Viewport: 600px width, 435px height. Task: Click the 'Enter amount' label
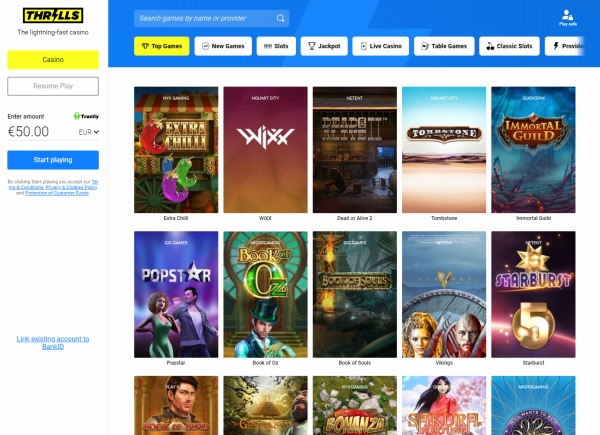(26, 116)
